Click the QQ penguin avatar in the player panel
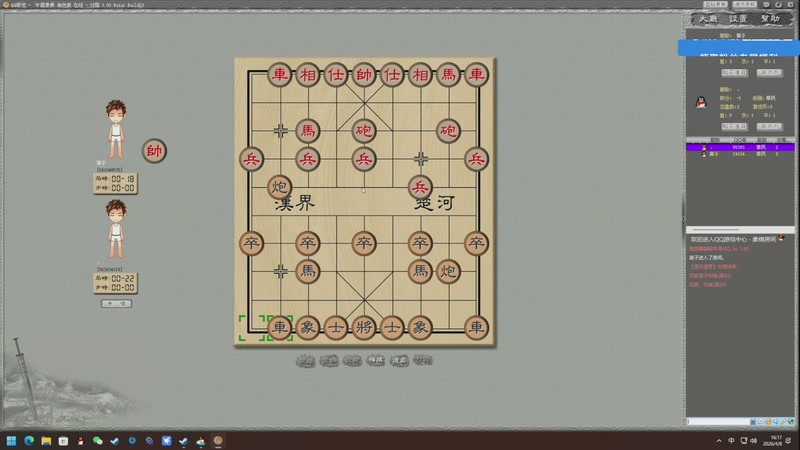Viewport: 800px width, 450px height. (x=702, y=102)
